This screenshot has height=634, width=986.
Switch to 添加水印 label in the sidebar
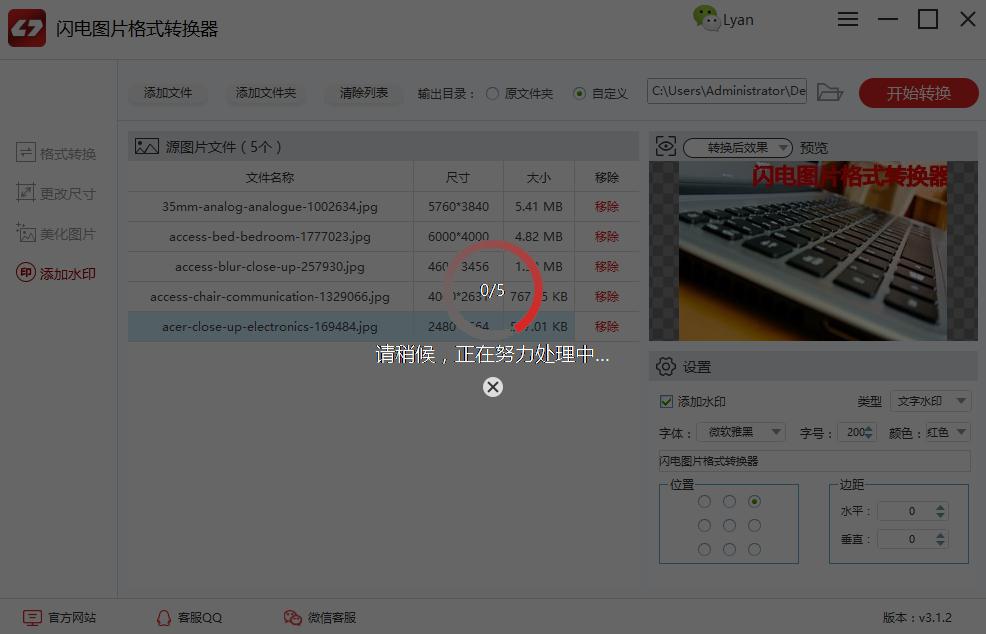coord(68,274)
